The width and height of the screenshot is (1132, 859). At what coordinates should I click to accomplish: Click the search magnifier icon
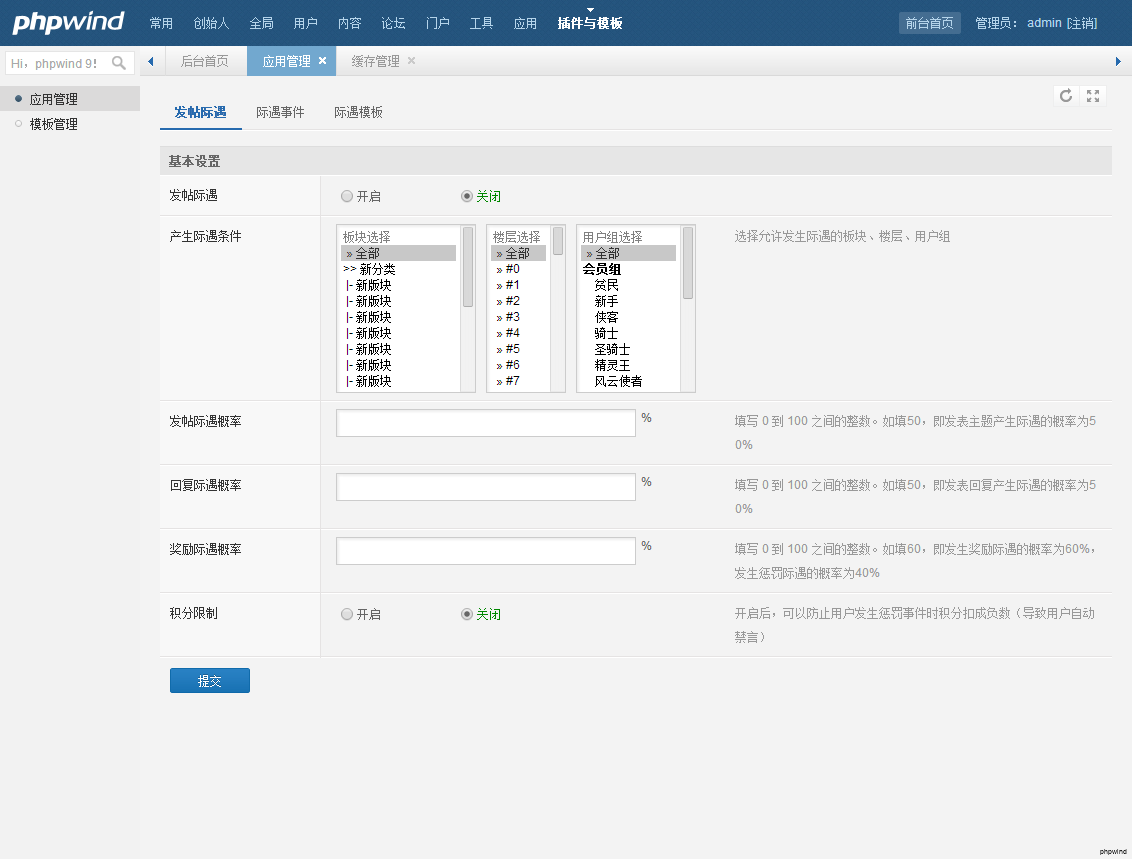click(x=119, y=63)
